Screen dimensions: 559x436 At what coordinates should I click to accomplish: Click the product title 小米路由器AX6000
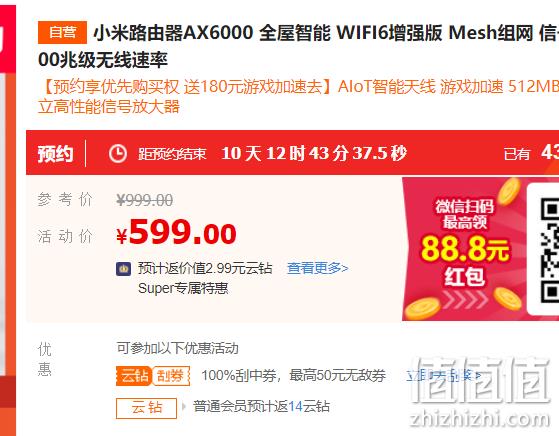(x=173, y=33)
